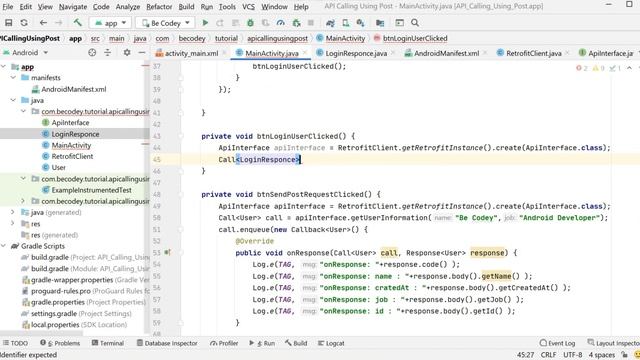Open the Profiler tool window

(x=224, y=343)
